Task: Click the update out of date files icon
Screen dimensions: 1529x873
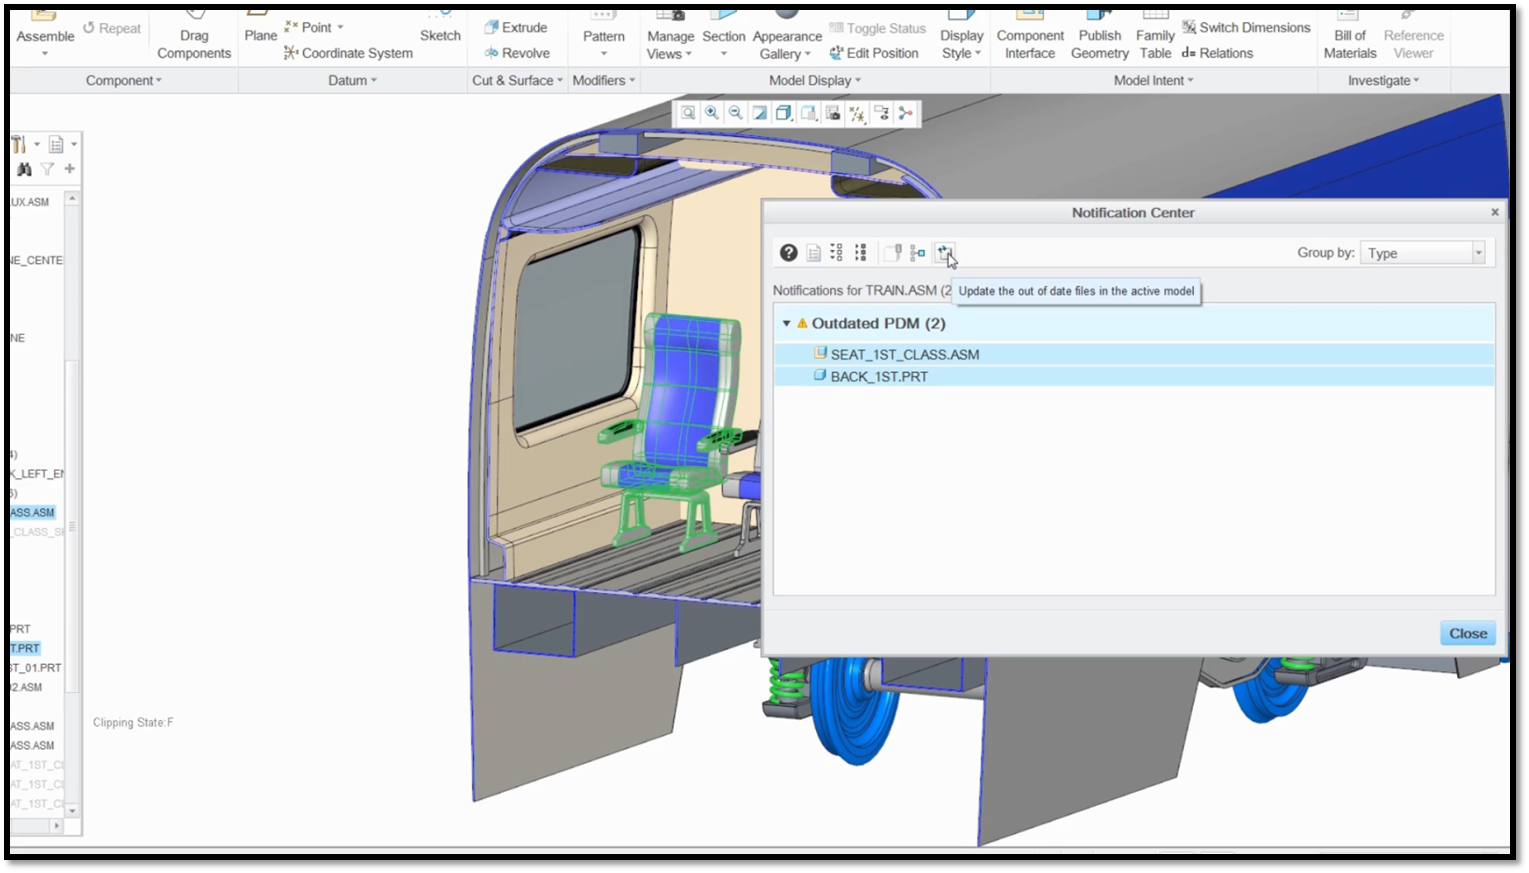Action: click(x=944, y=253)
